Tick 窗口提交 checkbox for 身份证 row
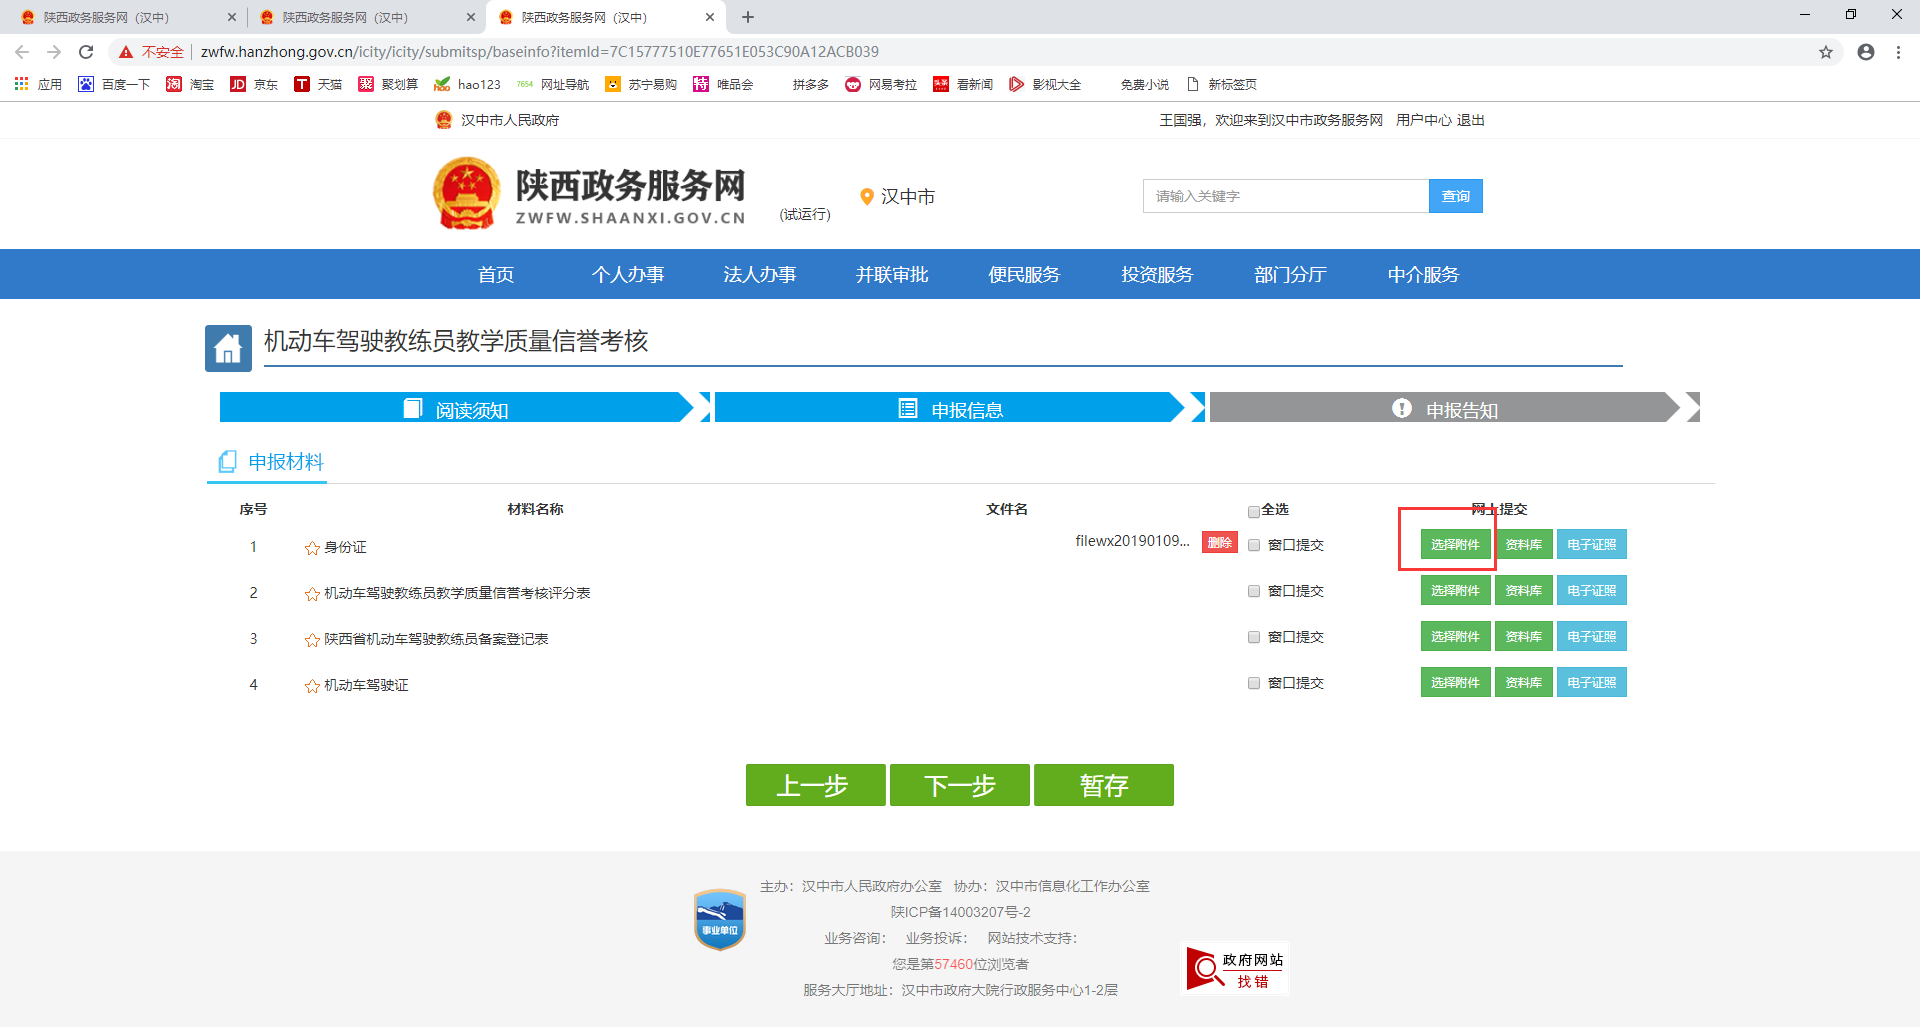 coord(1254,545)
